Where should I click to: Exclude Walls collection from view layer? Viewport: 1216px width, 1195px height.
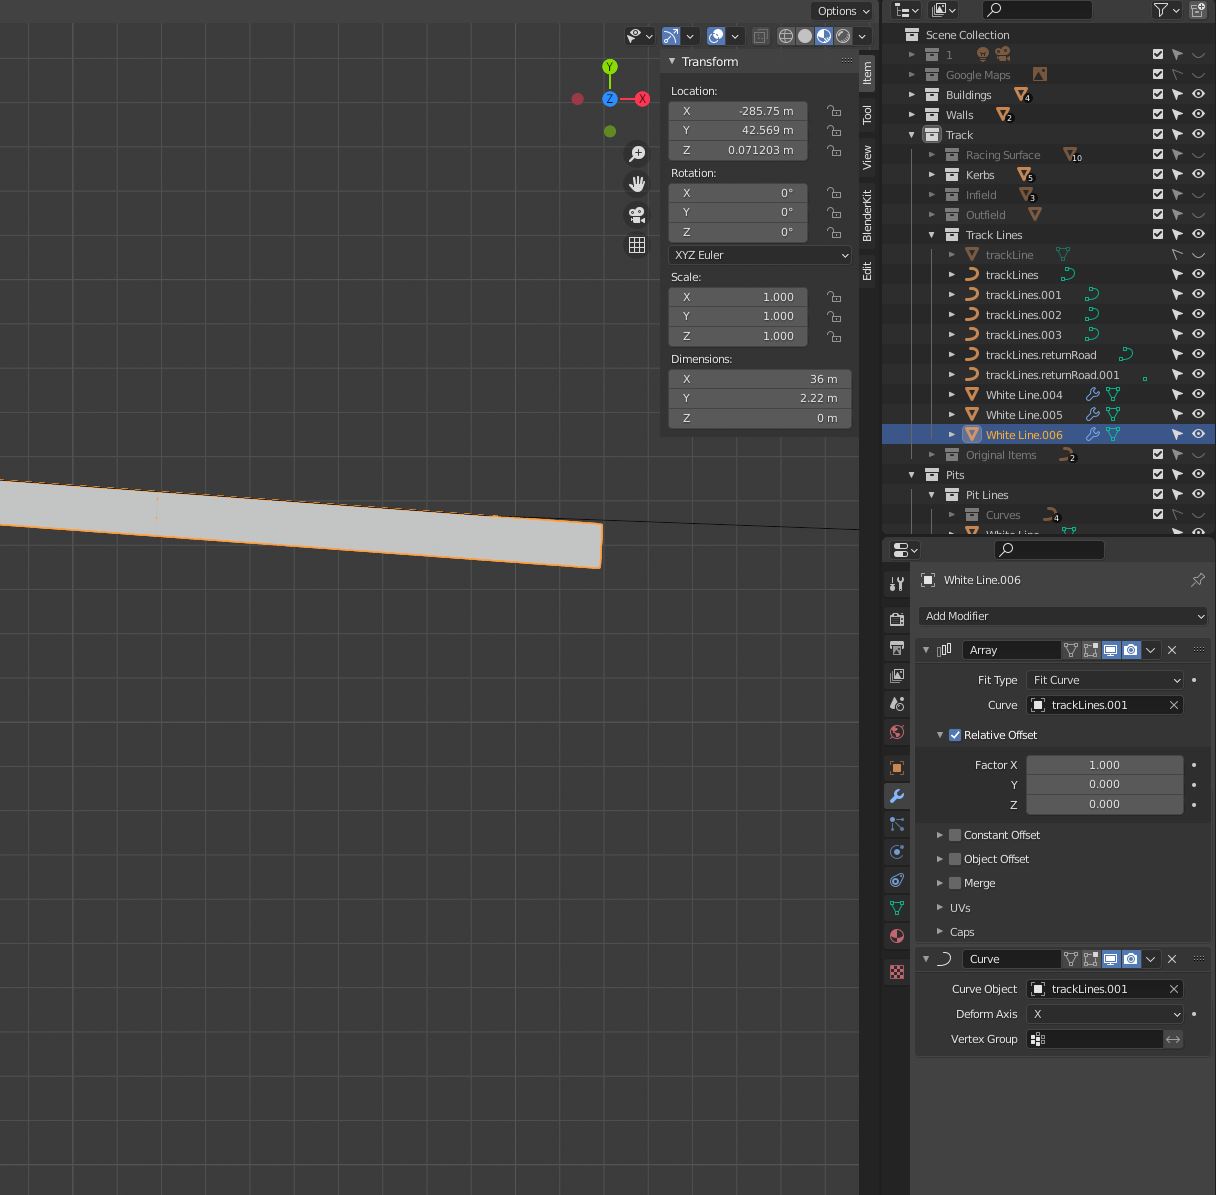coord(1158,115)
